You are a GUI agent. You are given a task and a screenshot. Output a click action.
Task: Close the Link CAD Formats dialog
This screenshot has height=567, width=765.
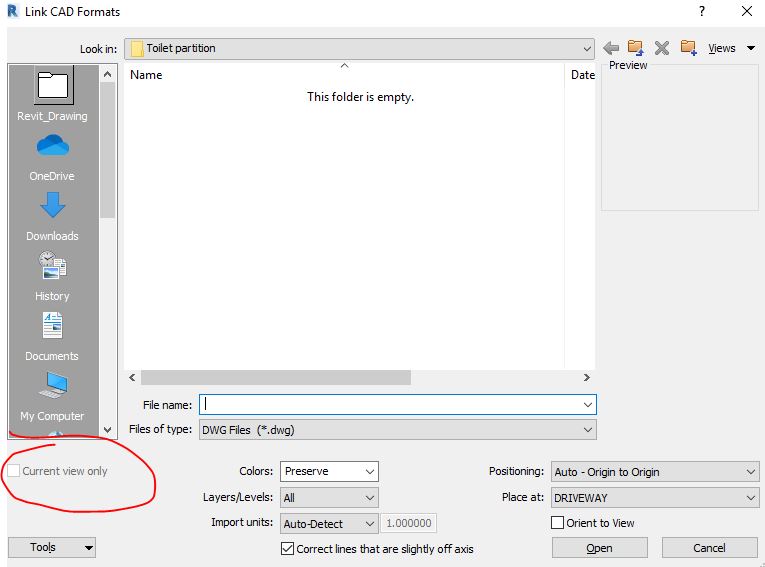tap(746, 11)
